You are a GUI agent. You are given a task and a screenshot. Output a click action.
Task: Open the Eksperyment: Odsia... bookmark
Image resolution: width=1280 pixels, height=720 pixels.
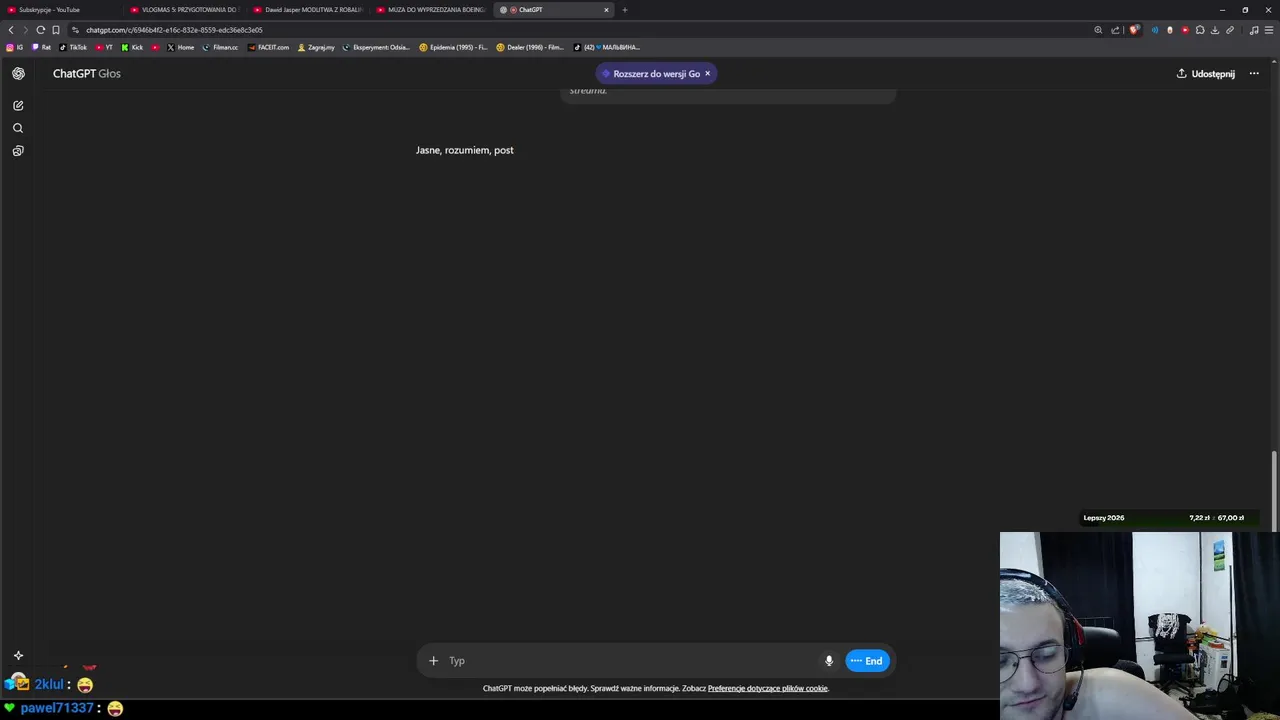pos(376,47)
